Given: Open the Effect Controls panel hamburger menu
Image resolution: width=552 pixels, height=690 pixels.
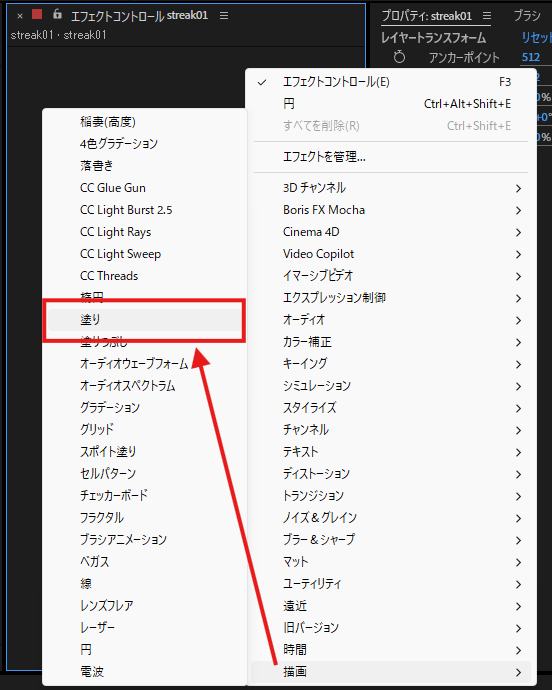Looking at the screenshot, I should 224,16.
